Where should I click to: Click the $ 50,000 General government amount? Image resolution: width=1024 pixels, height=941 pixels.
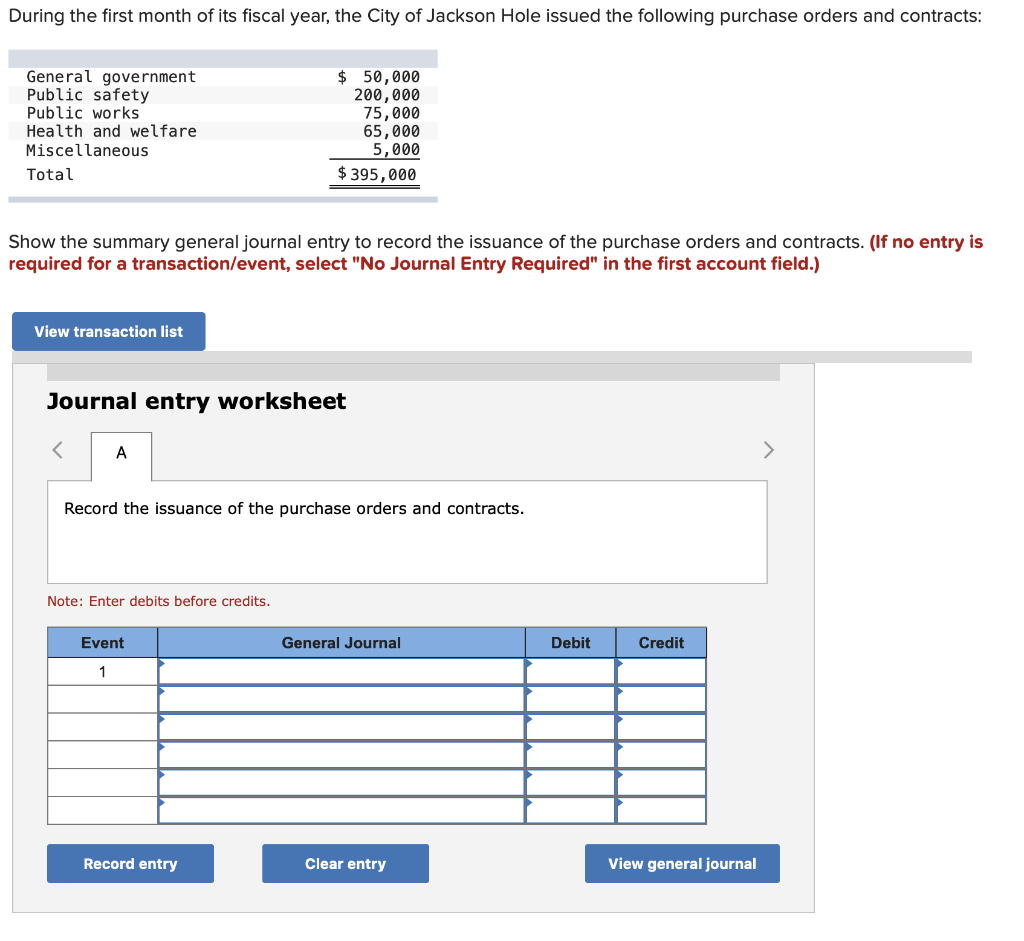379,77
